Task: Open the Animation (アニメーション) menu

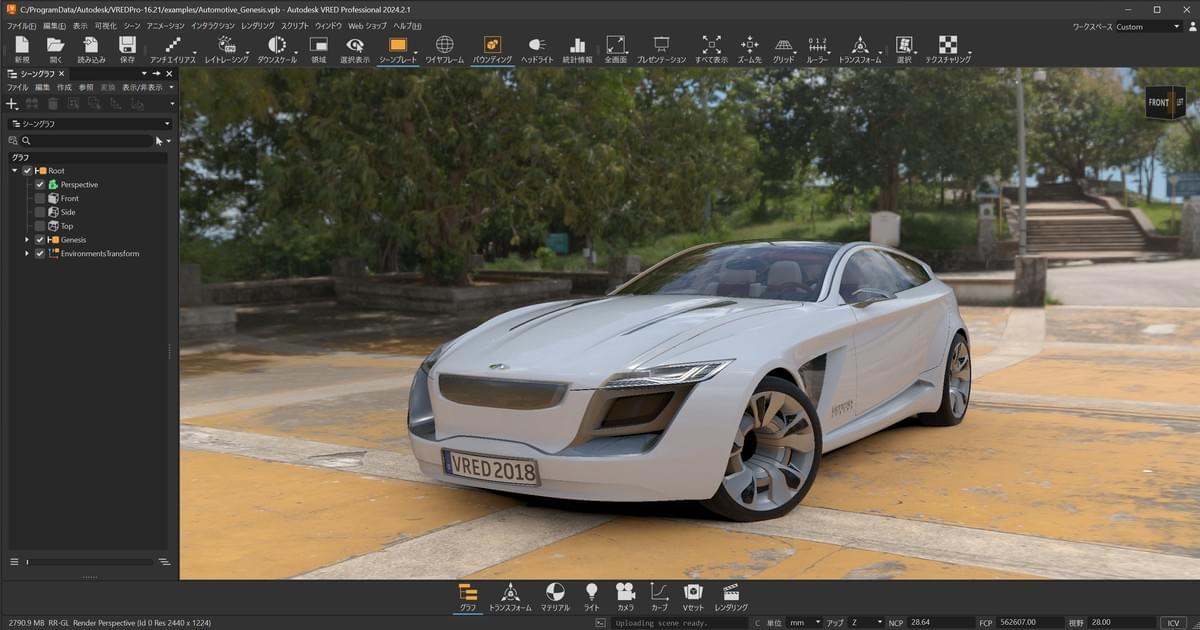Action: [165, 26]
